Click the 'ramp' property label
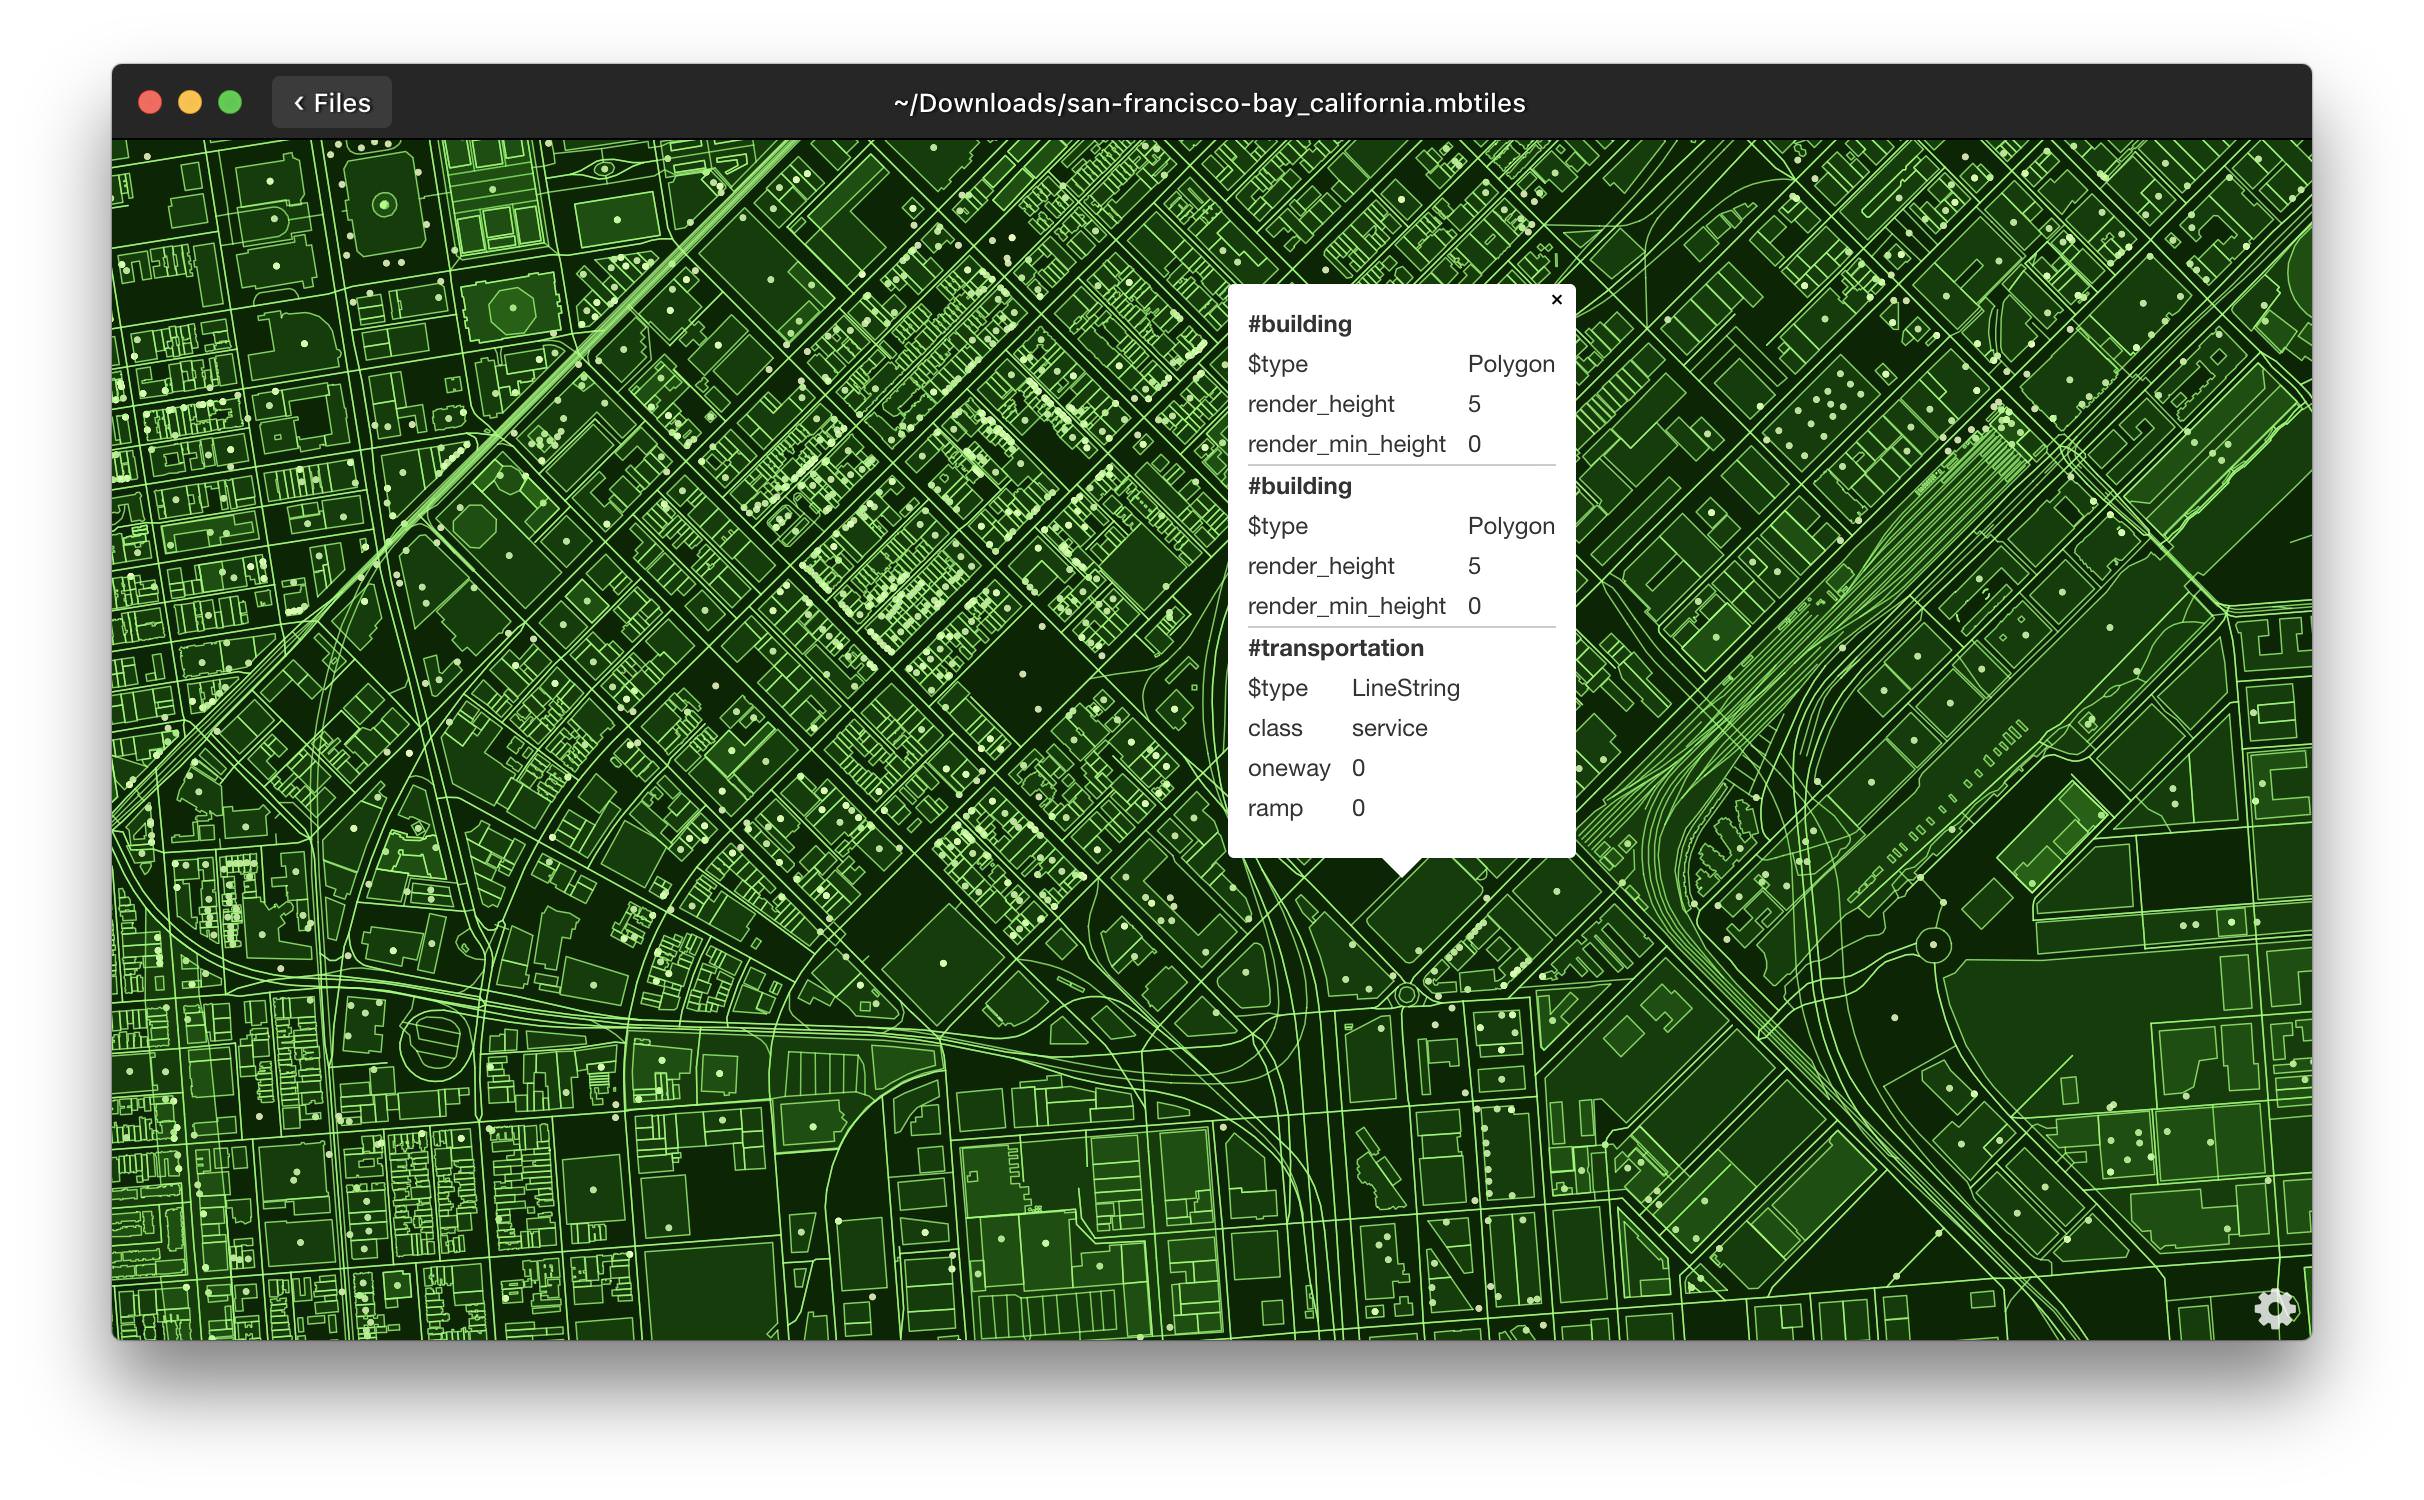The width and height of the screenshot is (2424, 1500). tap(1275, 808)
